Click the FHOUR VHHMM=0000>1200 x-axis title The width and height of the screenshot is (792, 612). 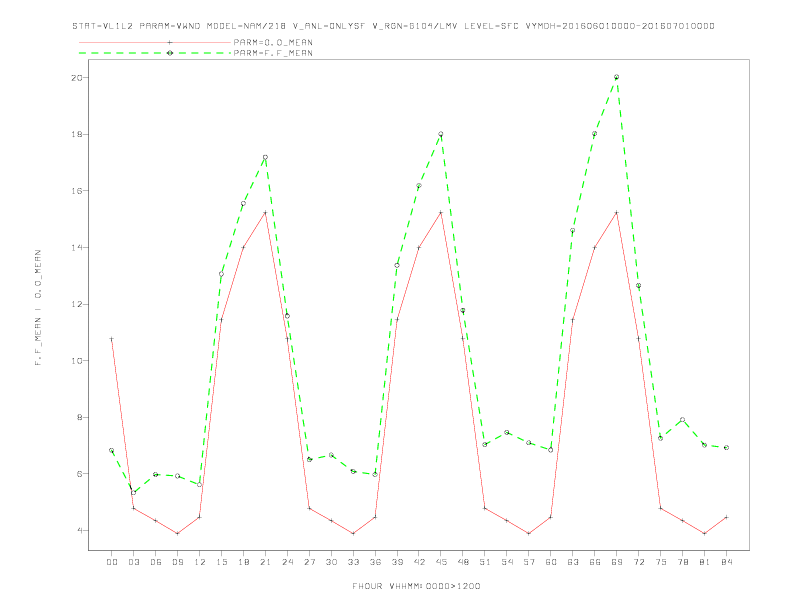[x=416, y=586]
